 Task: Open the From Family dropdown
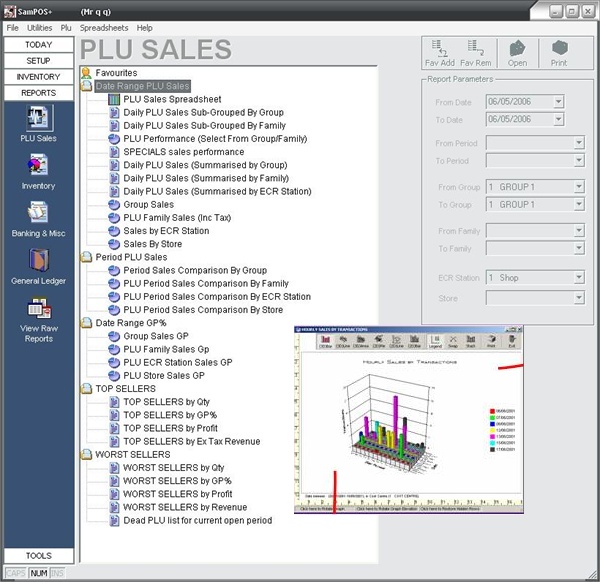[579, 230]
